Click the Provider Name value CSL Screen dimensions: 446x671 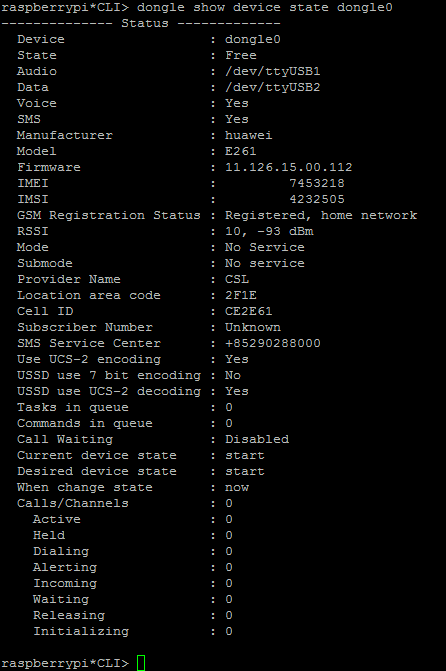[237, 279]
